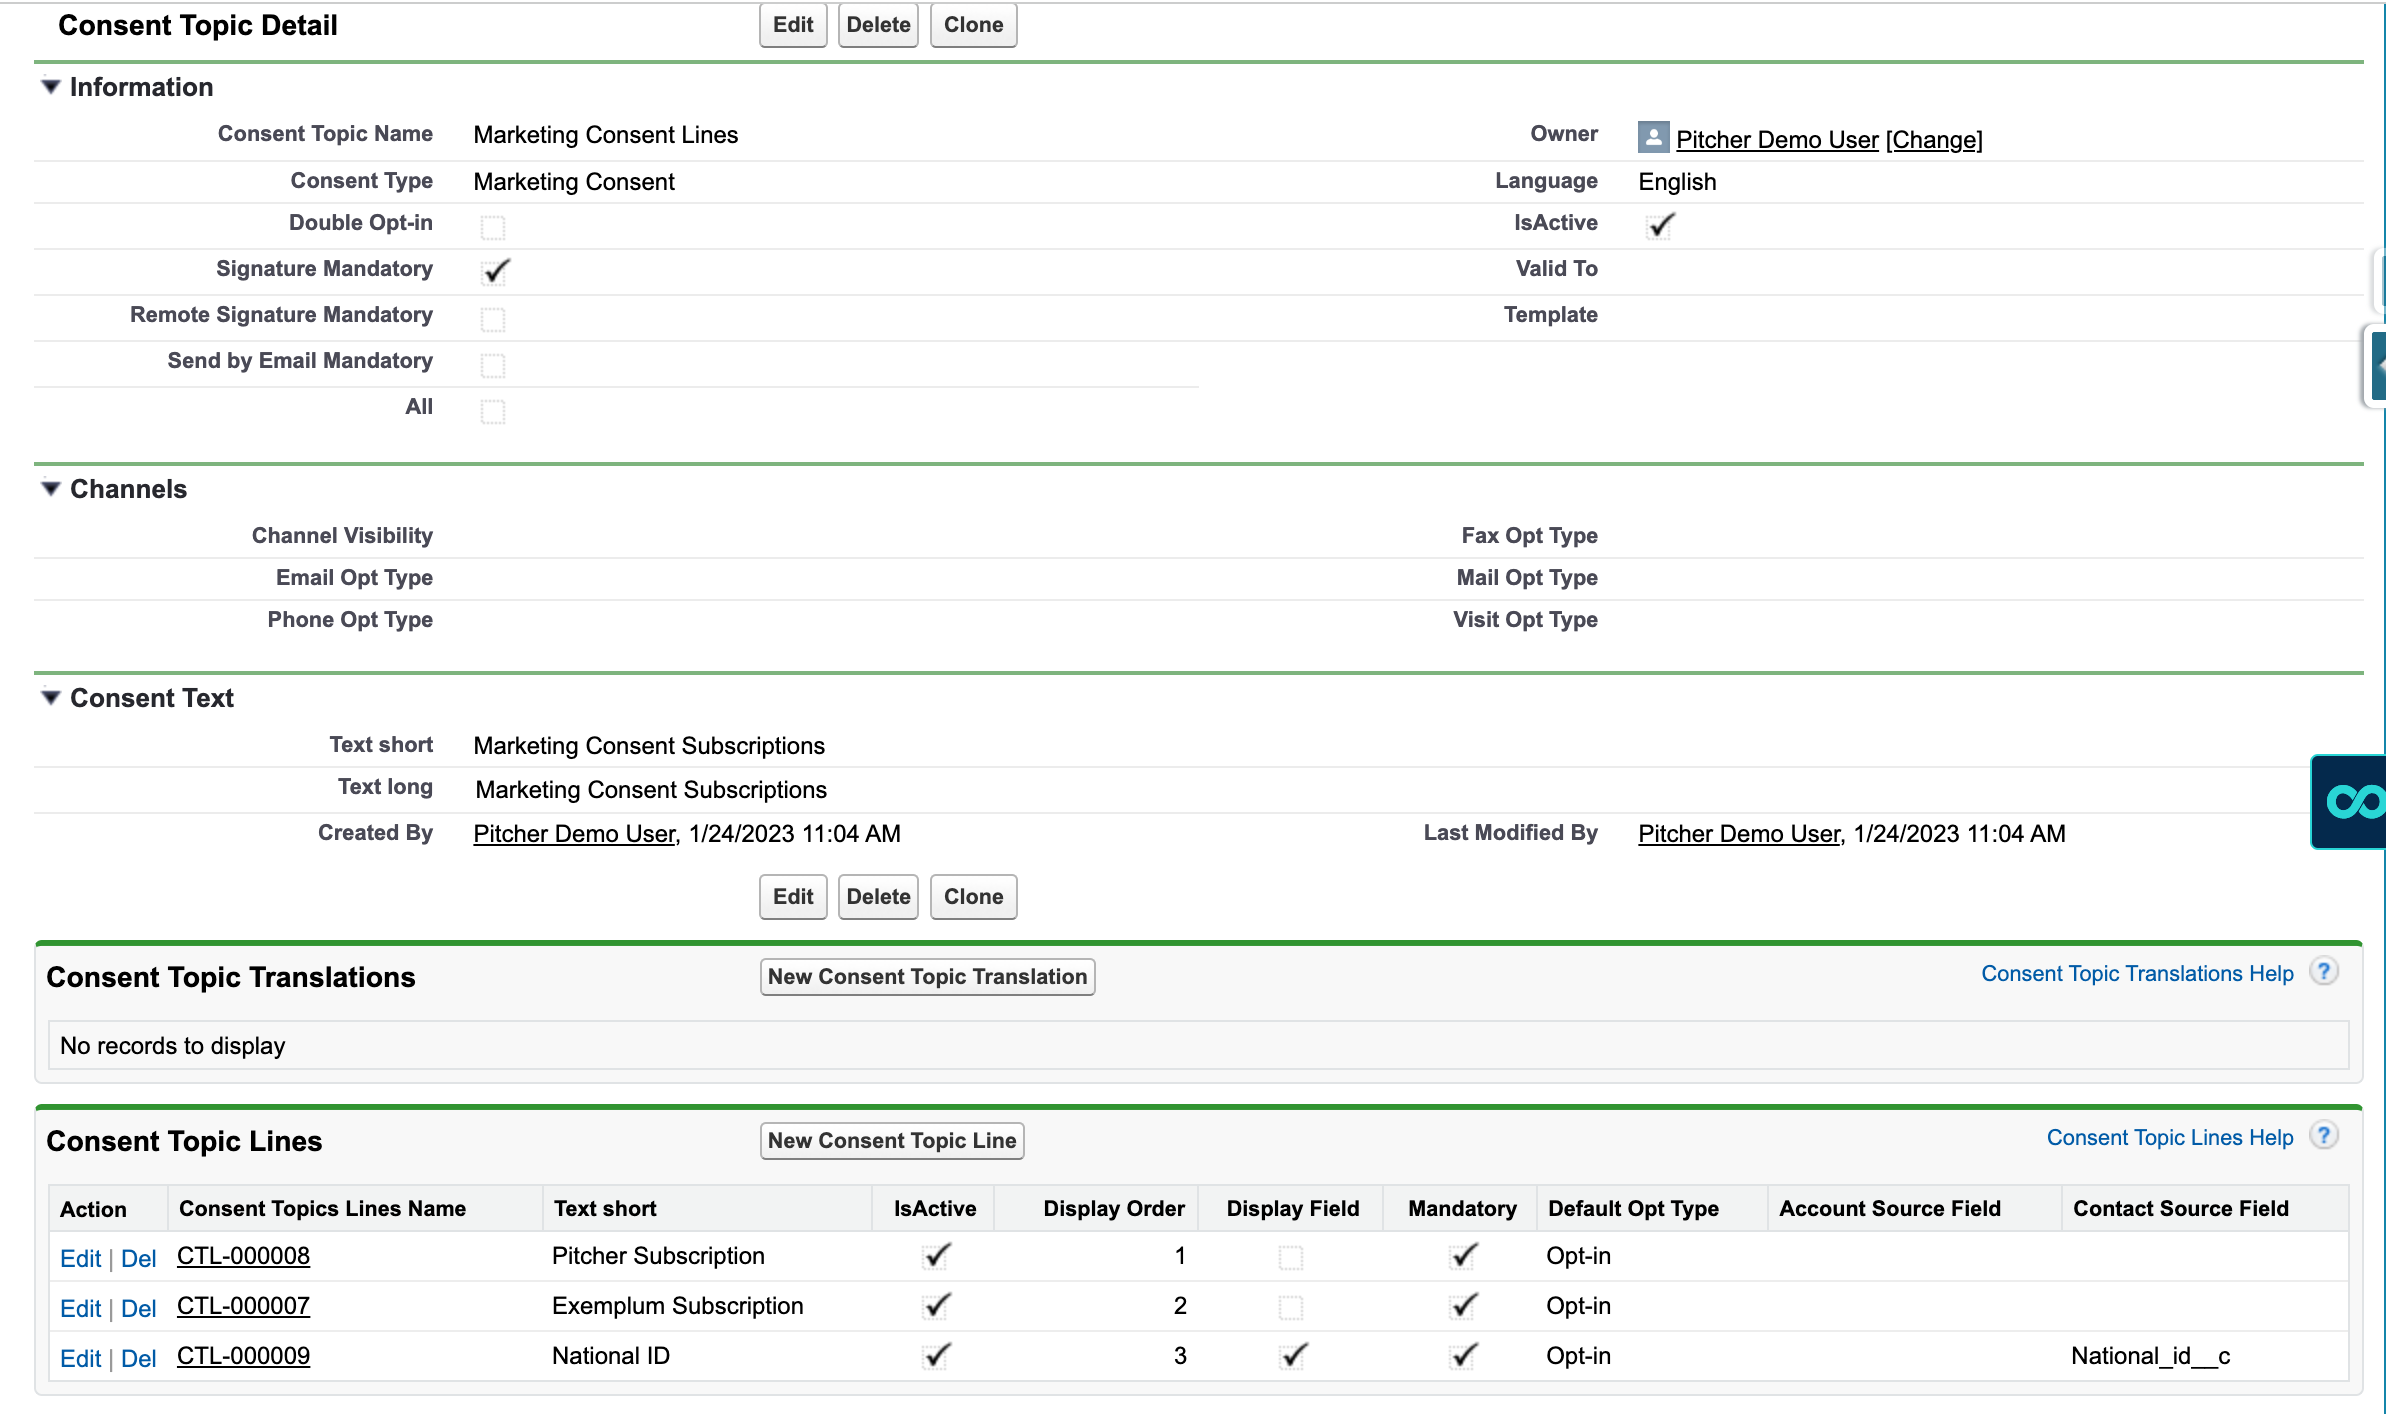2386x1414 pixels.
Task: Collapse the Information section
Action: [51, 87]
